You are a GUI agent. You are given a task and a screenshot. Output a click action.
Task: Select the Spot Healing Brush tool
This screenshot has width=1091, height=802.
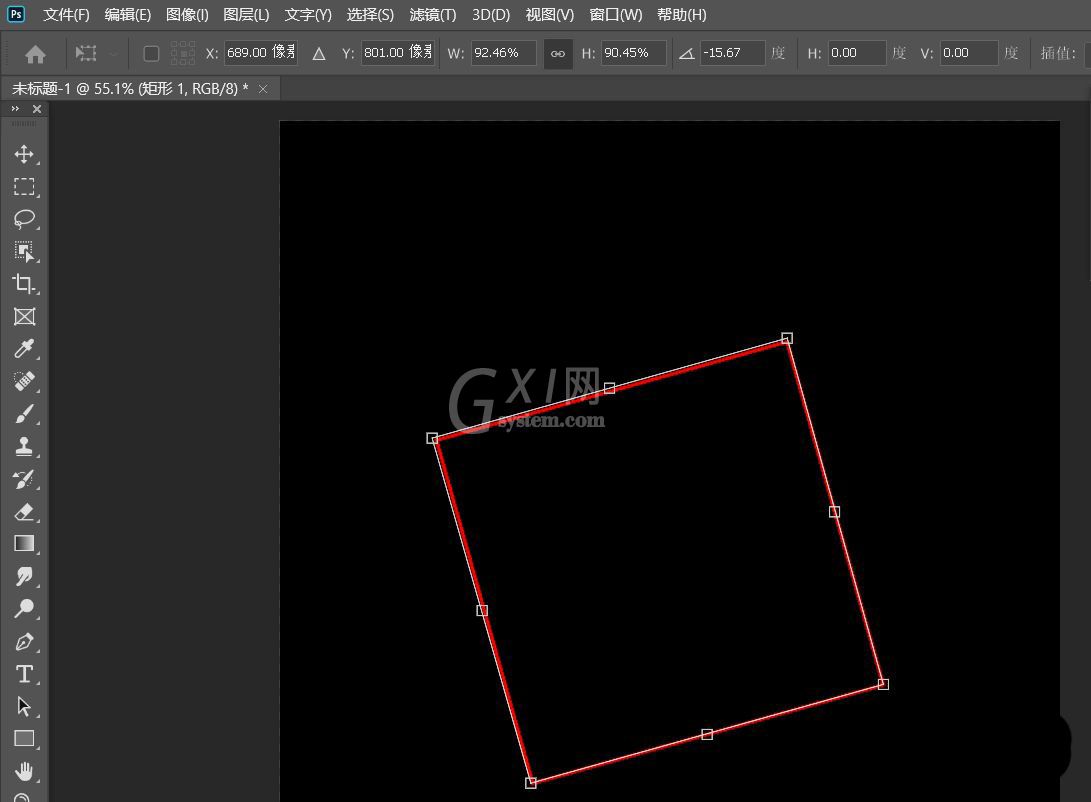point(24,381)
